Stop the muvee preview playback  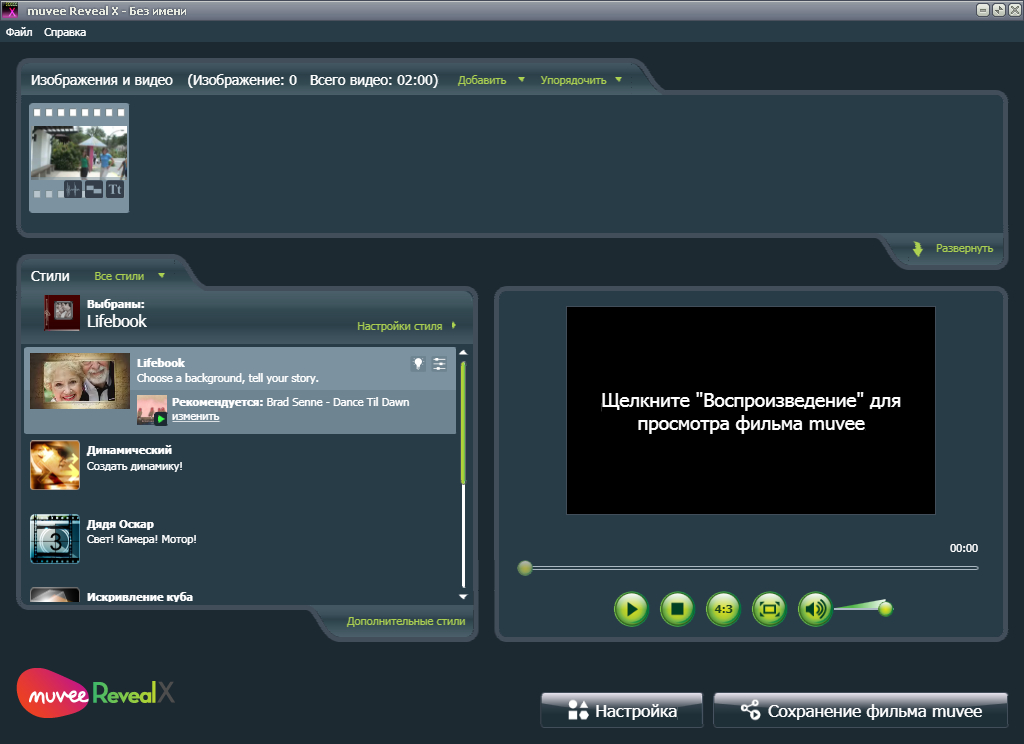(677, 609)
